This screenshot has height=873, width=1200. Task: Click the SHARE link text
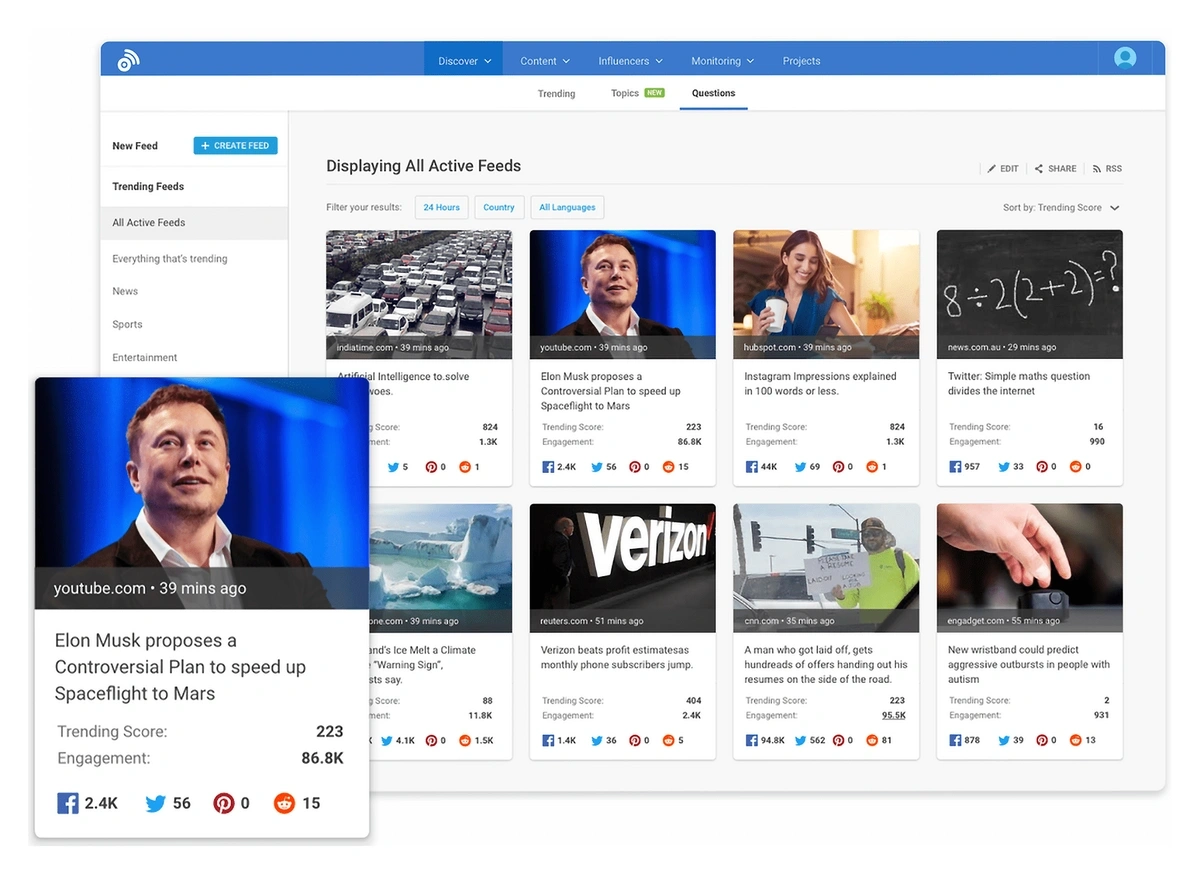[x=1062, y=169]
